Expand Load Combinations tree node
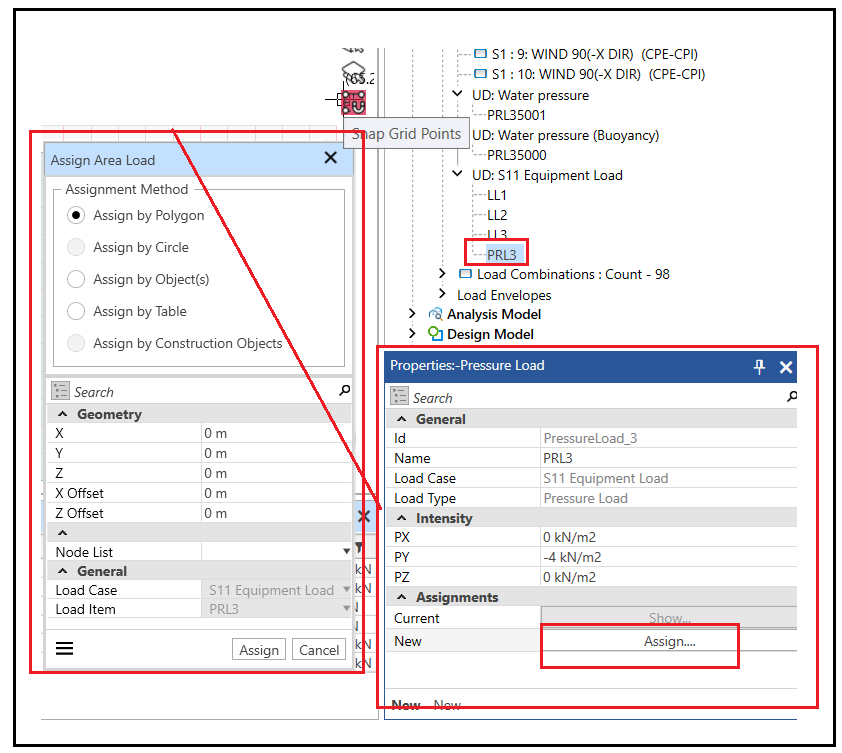This screenshot has width=842, height=753. pos(442,273)
